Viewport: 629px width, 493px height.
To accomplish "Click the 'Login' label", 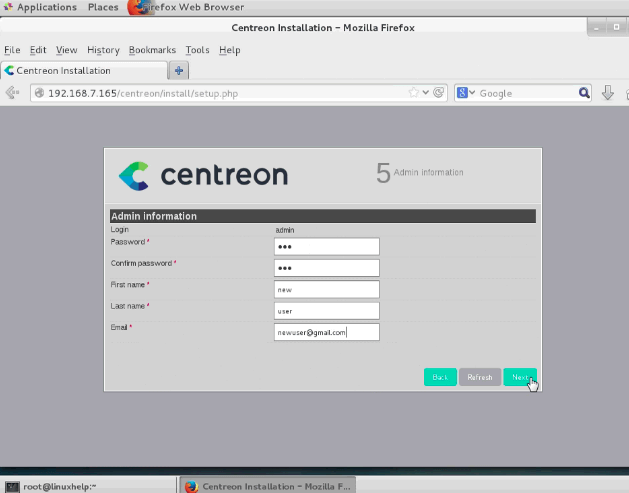I will point(120,229).
